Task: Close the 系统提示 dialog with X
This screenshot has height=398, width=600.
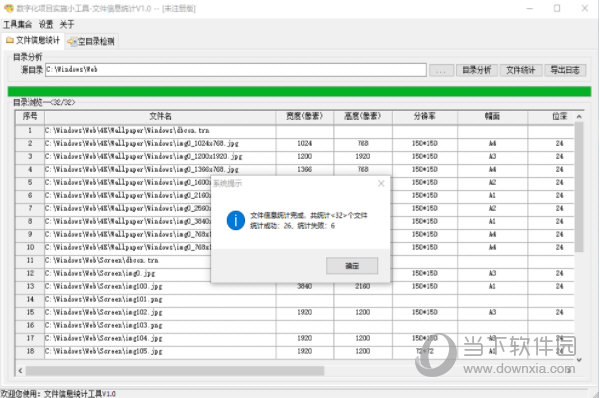Action: [381, 184]
